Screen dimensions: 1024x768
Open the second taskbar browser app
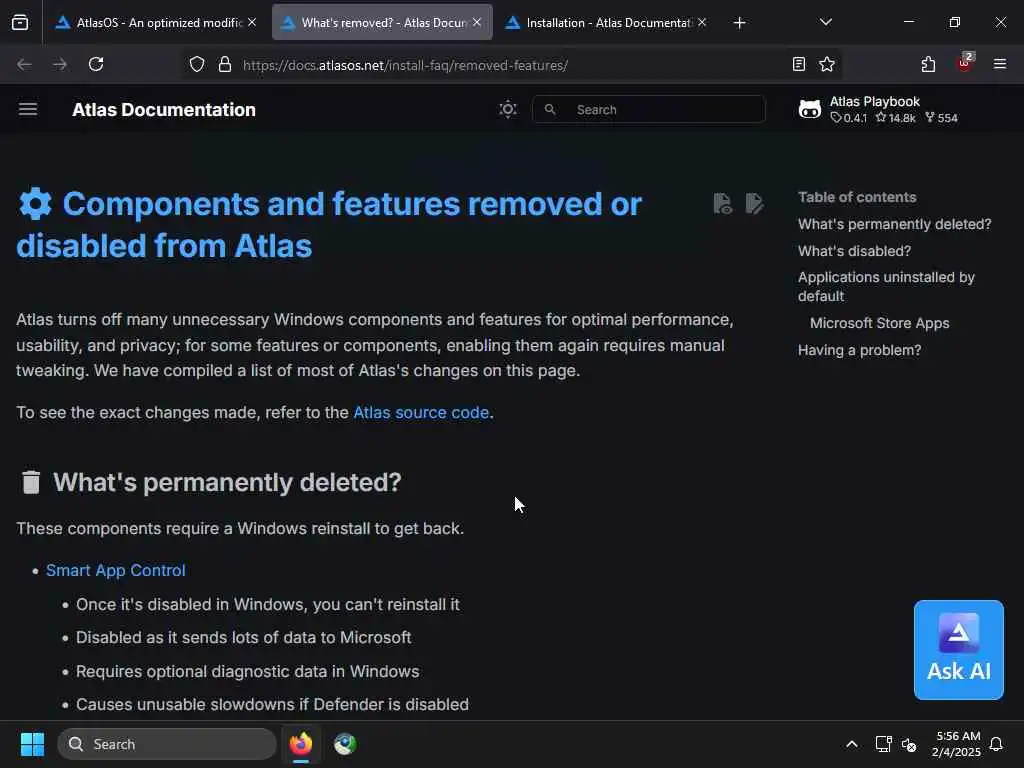[x=345, y=744]
